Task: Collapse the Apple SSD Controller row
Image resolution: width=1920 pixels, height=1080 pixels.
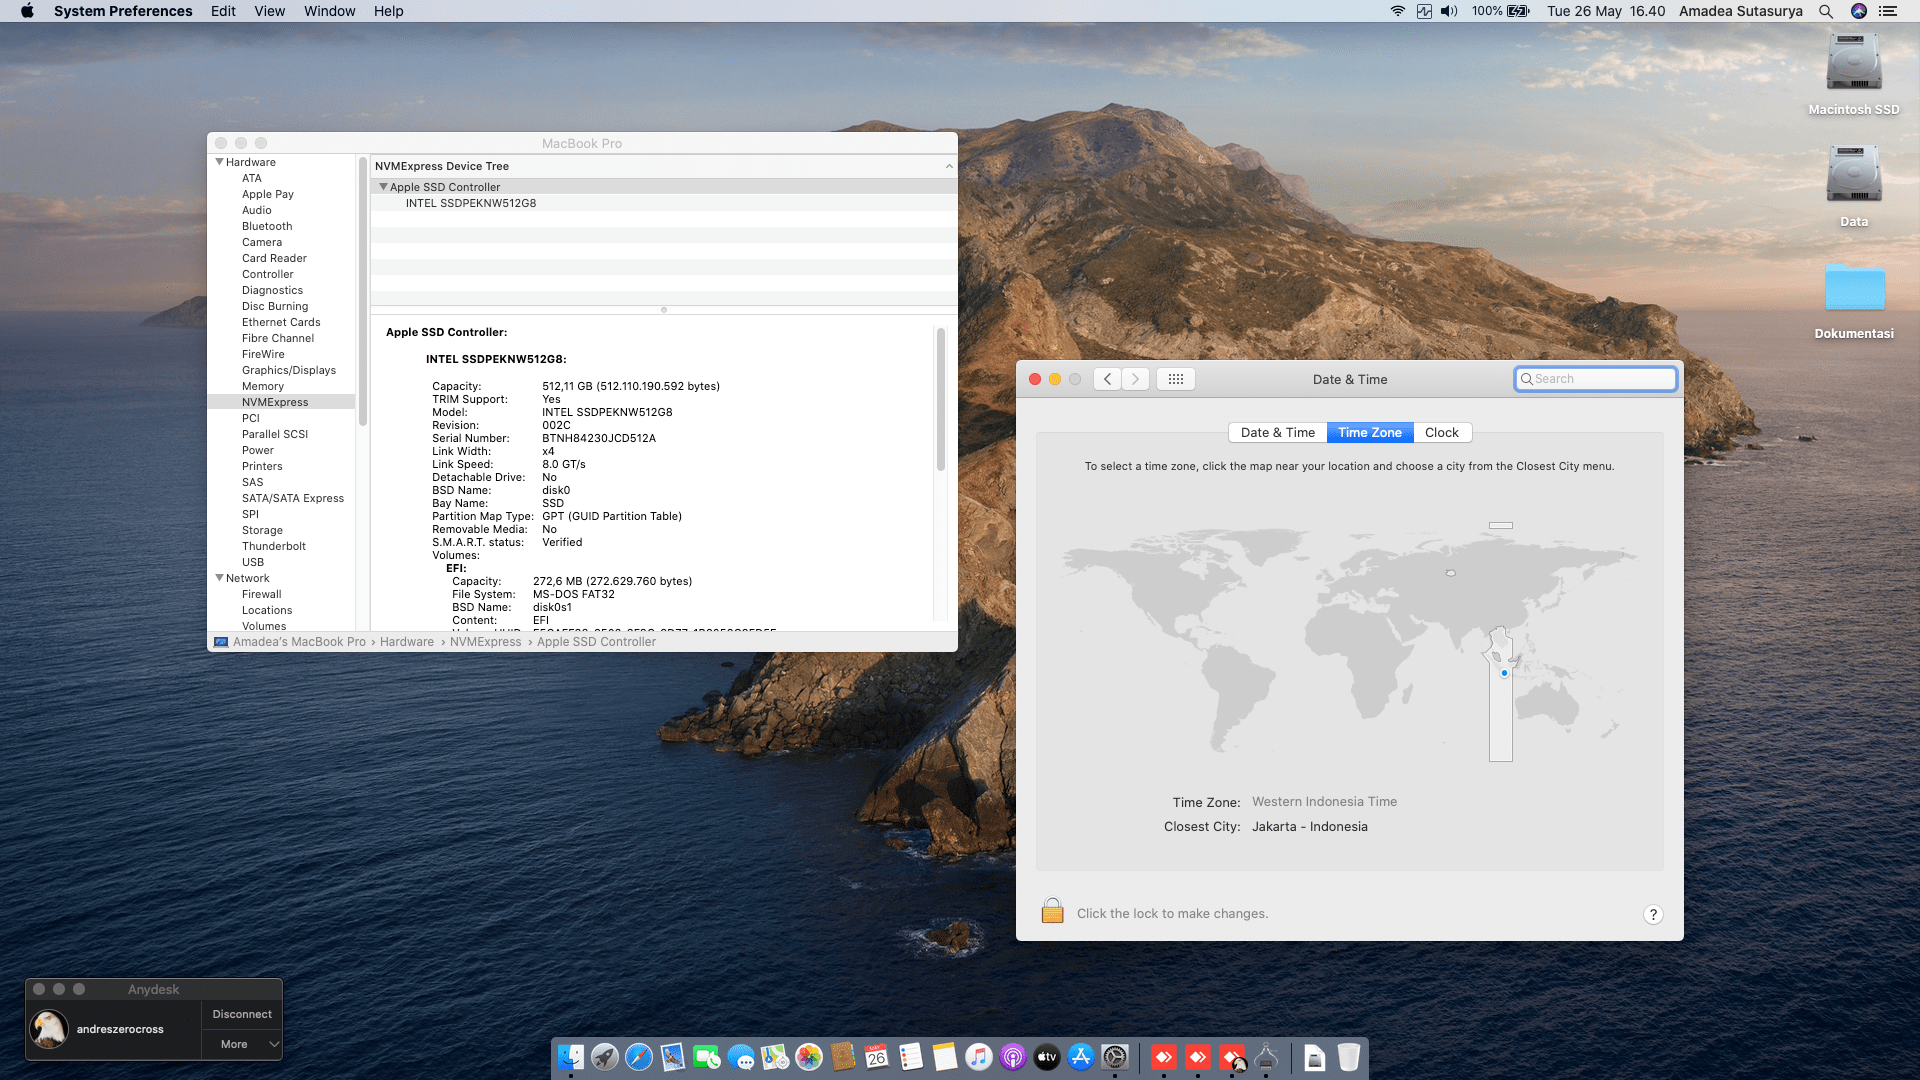Action: [x=382, y=187]
